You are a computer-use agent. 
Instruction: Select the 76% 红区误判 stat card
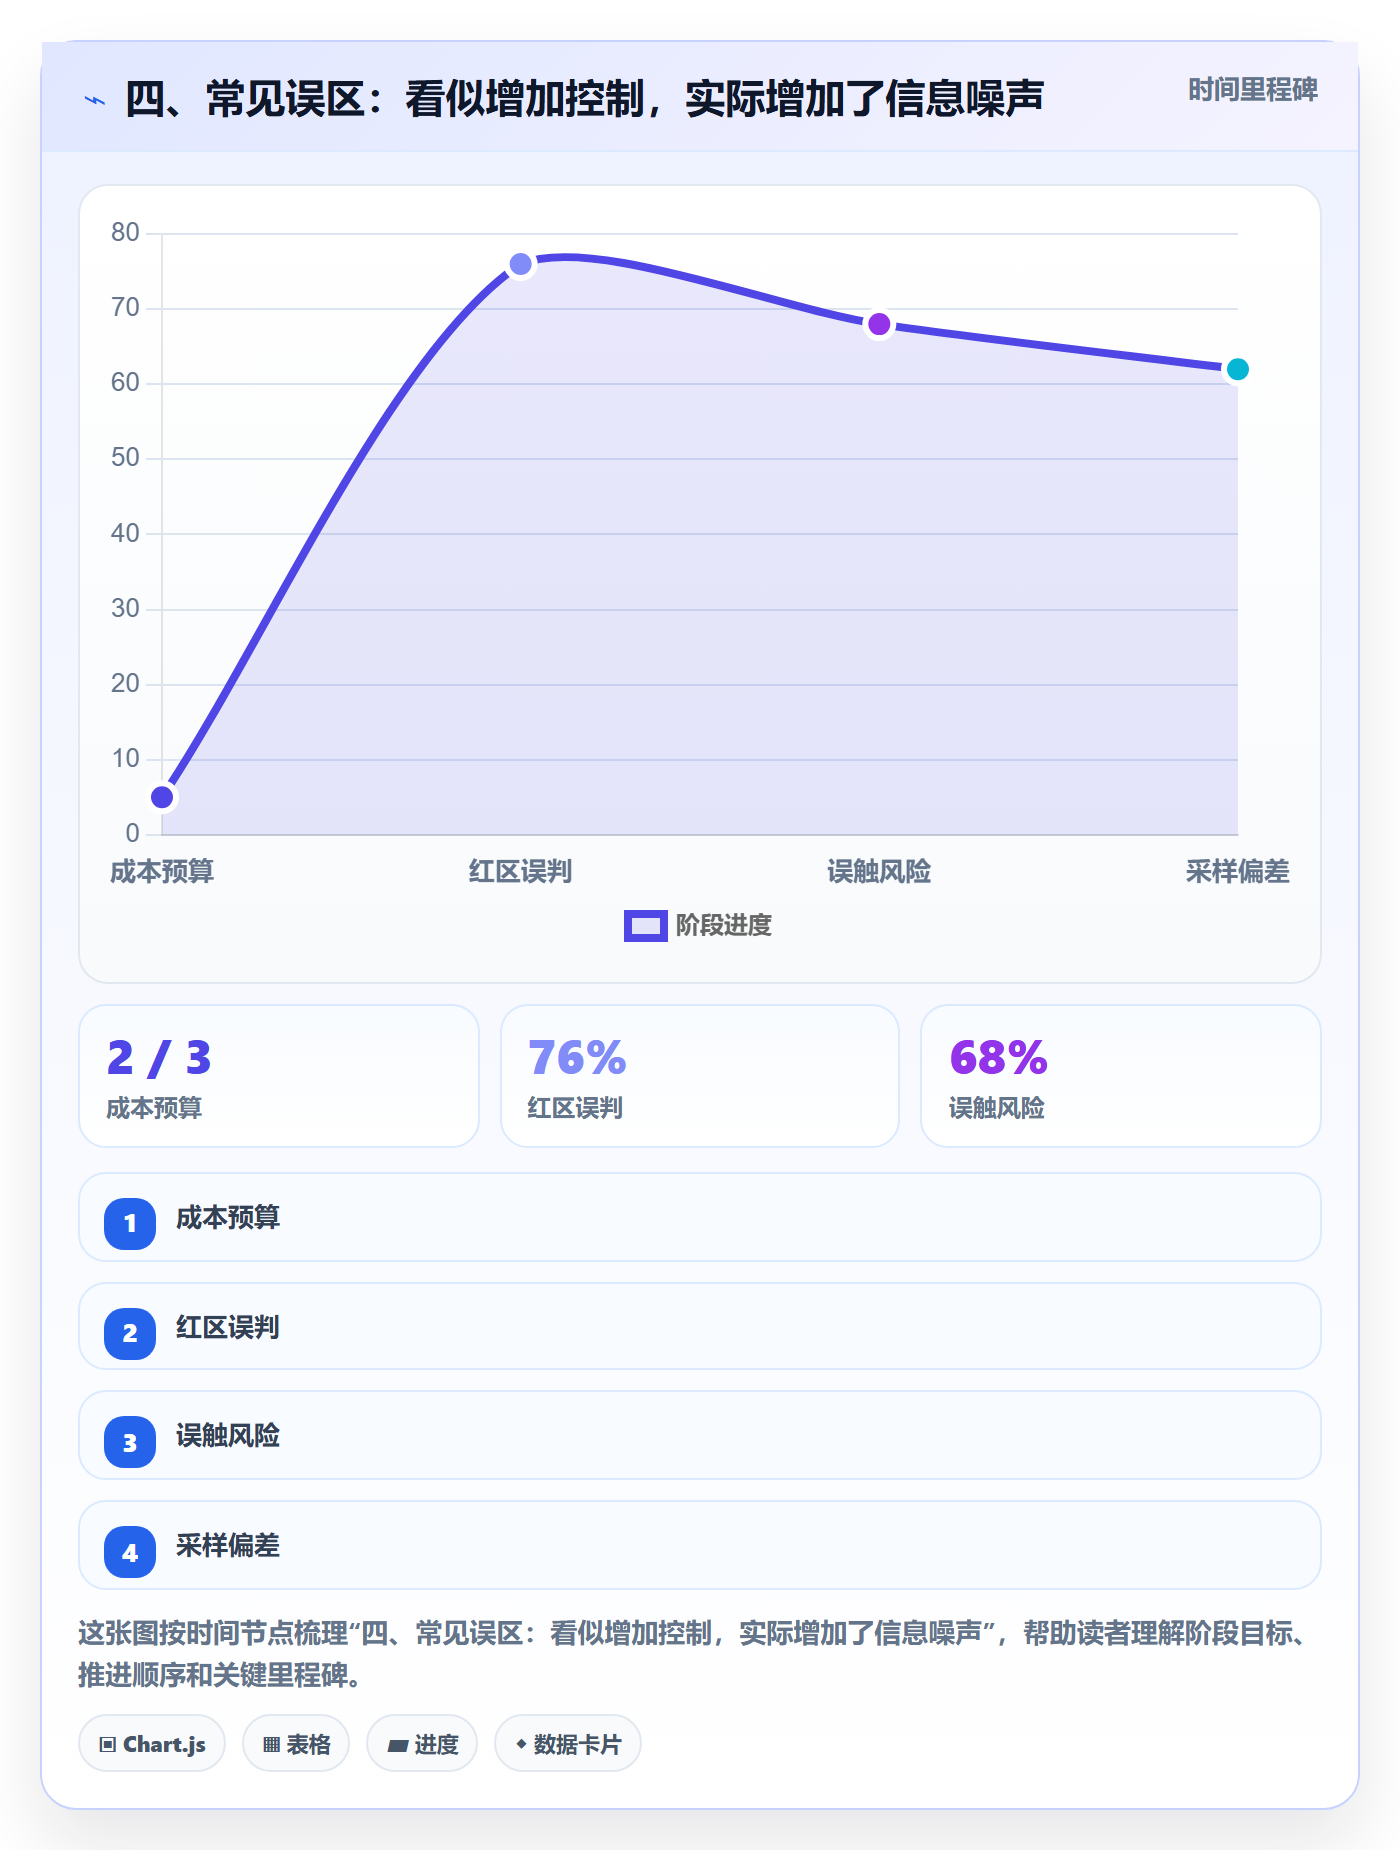pyautogui.click(x=700, y=1076)
